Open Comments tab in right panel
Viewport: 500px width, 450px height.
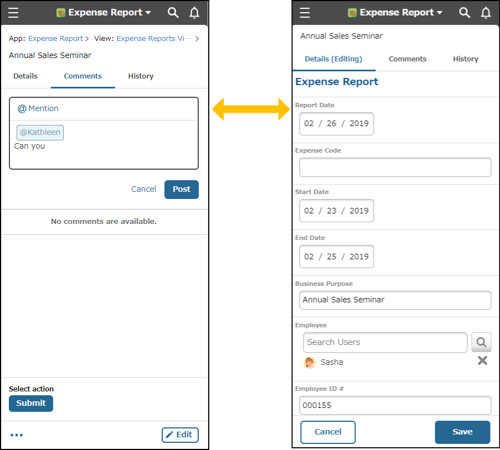(x=407, y=59)
